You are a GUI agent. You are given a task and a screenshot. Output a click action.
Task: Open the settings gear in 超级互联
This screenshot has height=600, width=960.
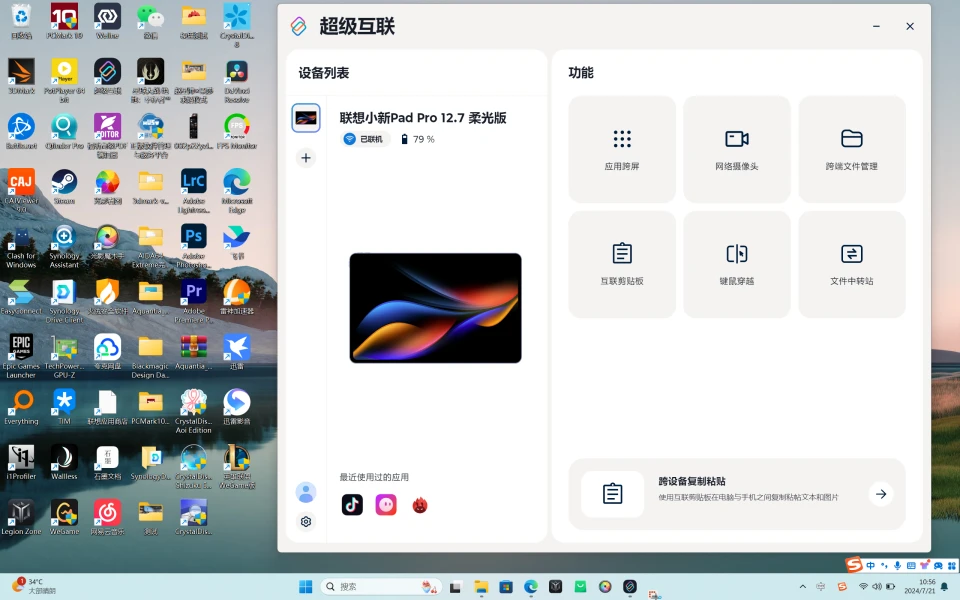(306, 521)
